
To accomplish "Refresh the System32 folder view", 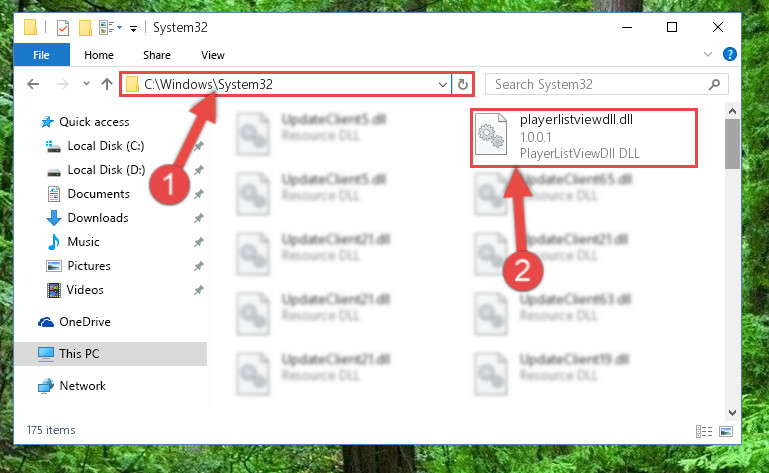I will point(462,84).
